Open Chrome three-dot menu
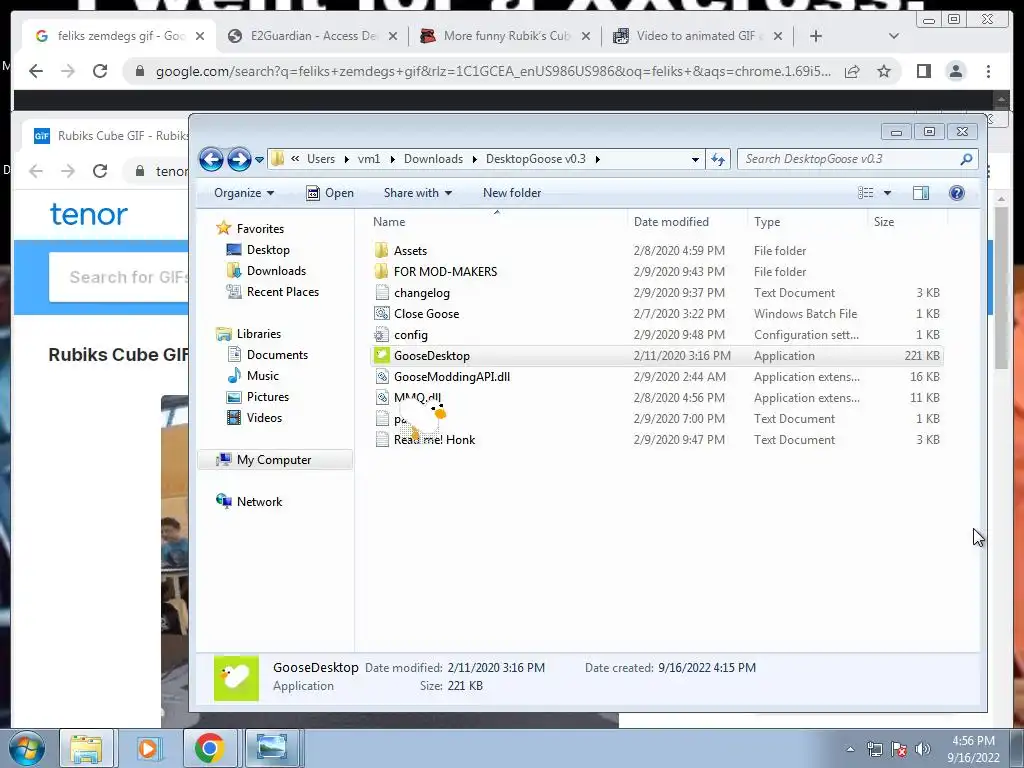1024x768 pixels. click(x=988, y=71)
